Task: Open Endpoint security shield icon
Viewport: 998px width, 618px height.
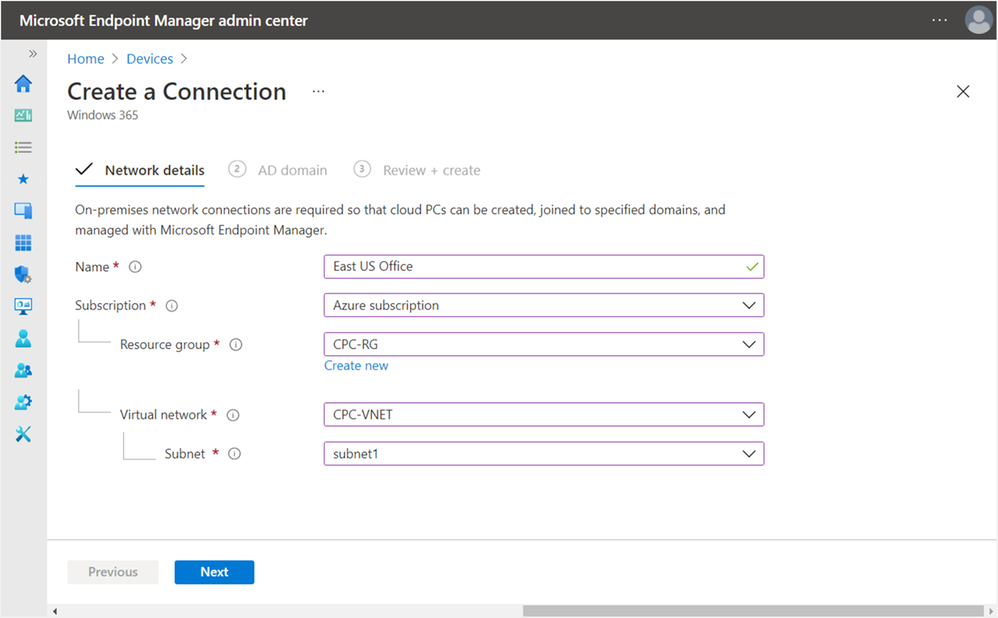Action: click(x=23, y=274)
